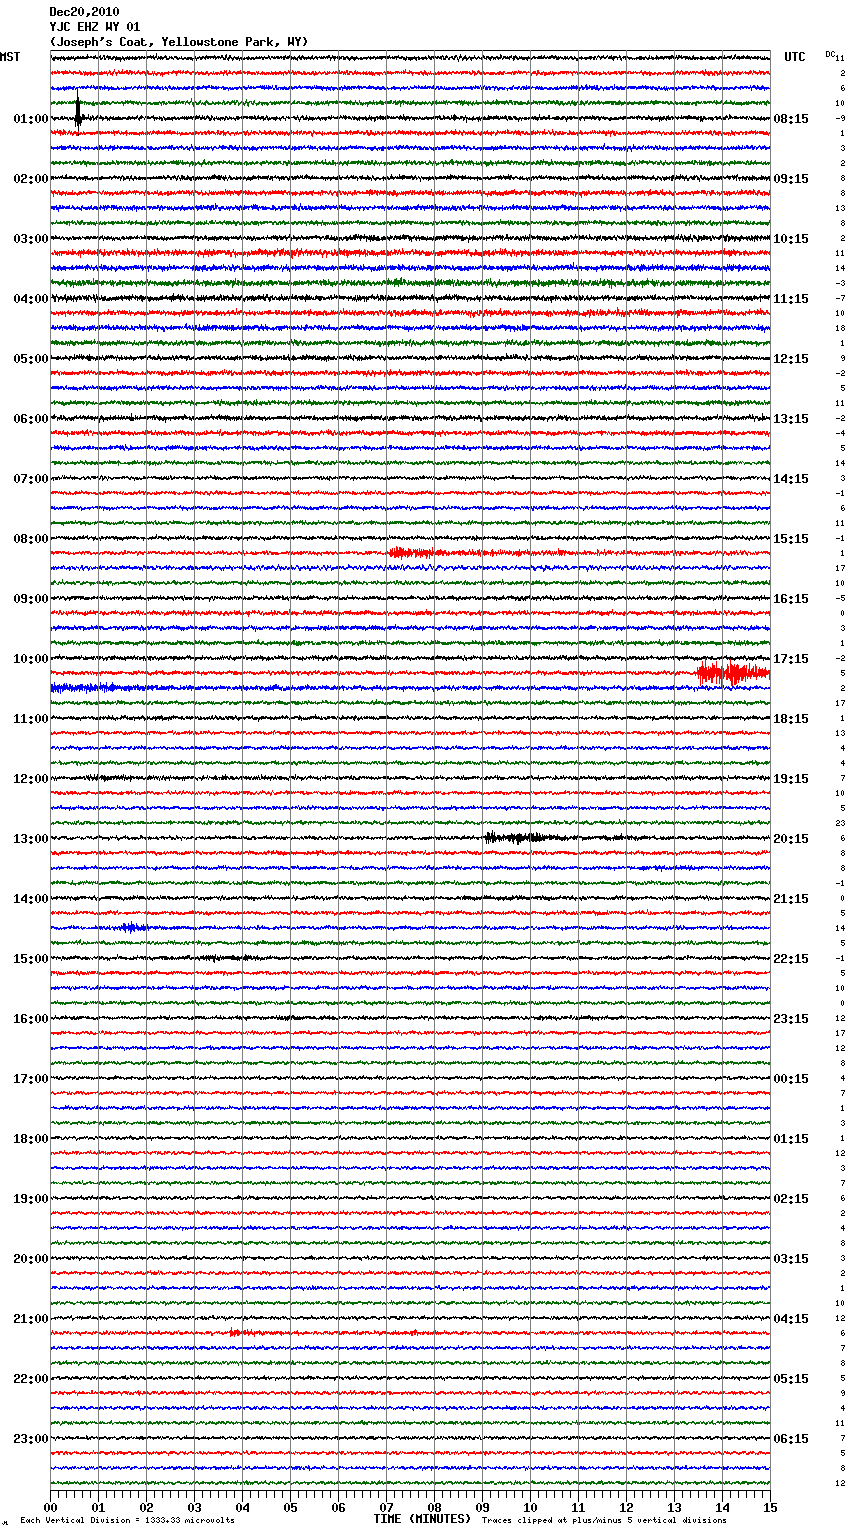Select the 20:00 MST row label
Screen dimensions: 850x1534
pyautogui.click(x=30, y=1259)
